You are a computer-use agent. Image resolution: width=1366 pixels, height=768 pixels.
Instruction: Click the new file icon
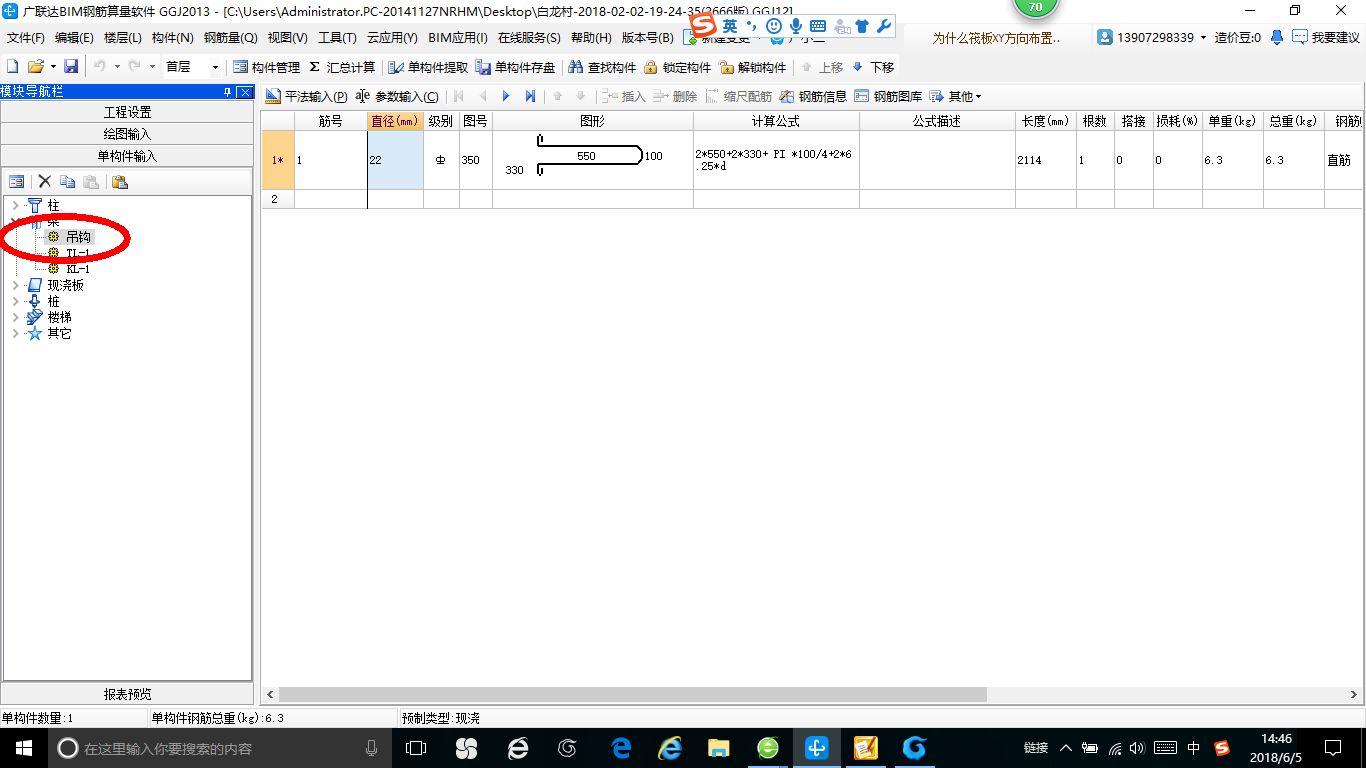click(13, 67)
